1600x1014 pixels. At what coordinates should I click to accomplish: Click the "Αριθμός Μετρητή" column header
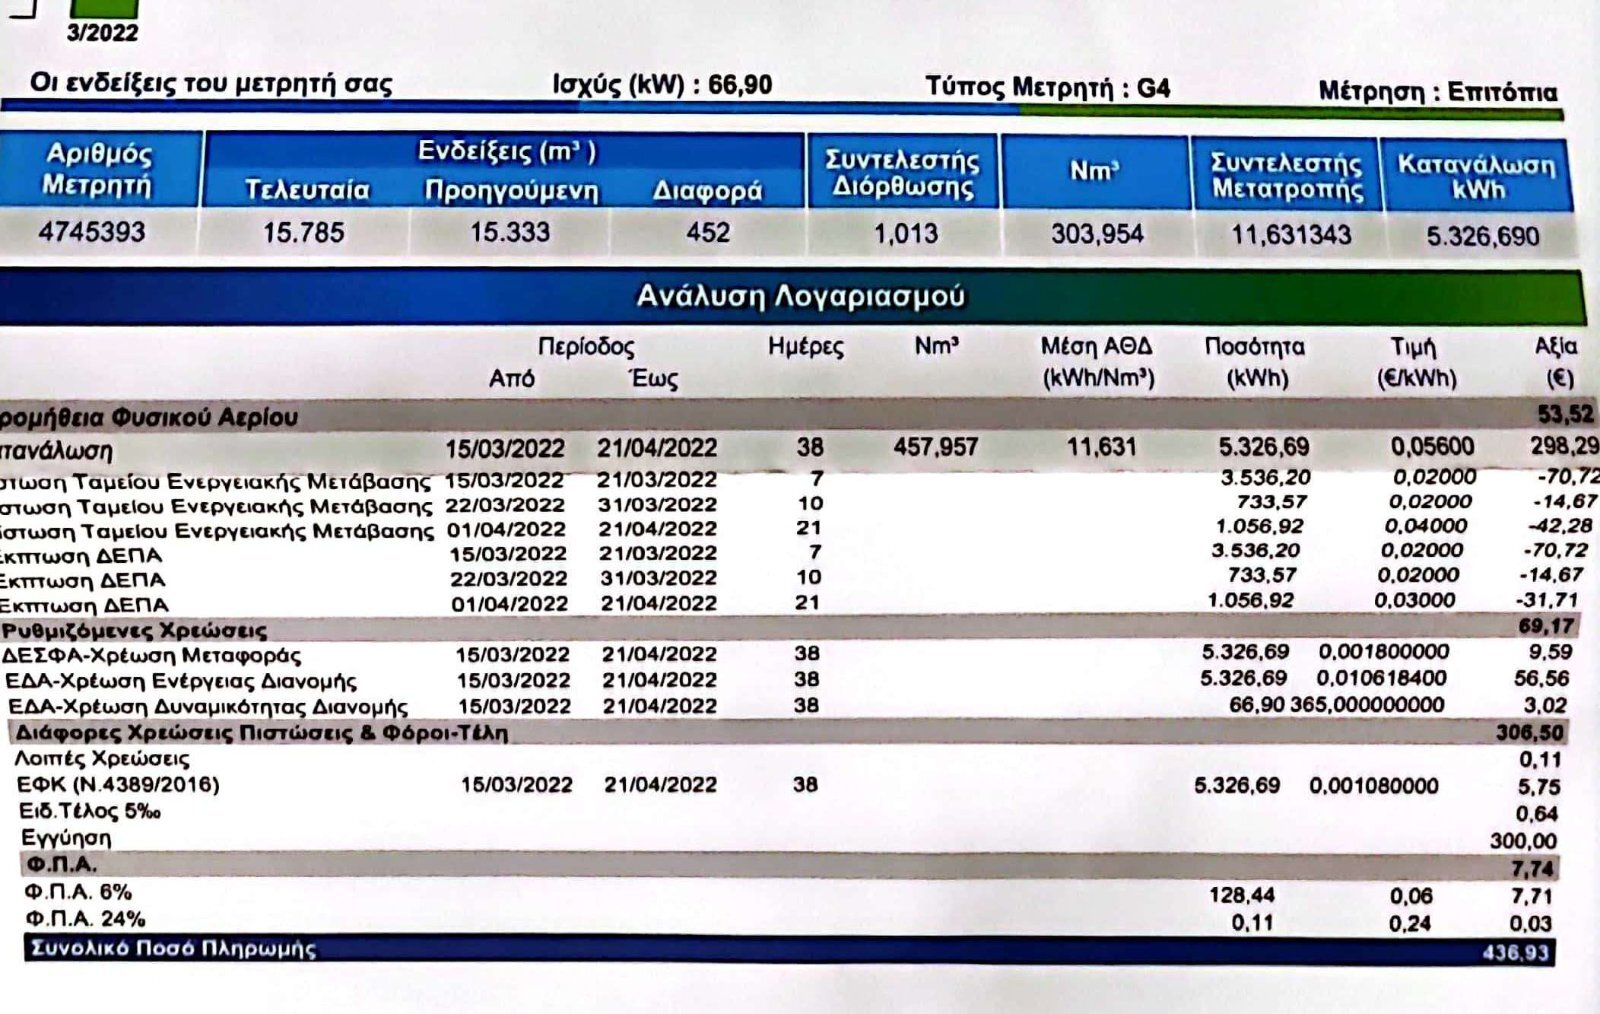coord(98,169)
